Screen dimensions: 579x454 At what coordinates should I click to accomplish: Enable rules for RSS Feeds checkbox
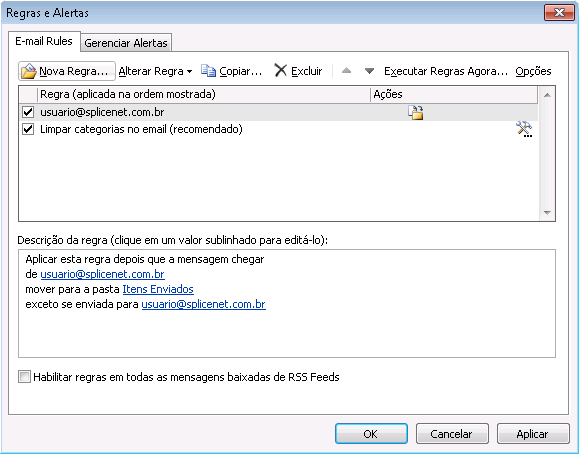[x=24, y=377]
